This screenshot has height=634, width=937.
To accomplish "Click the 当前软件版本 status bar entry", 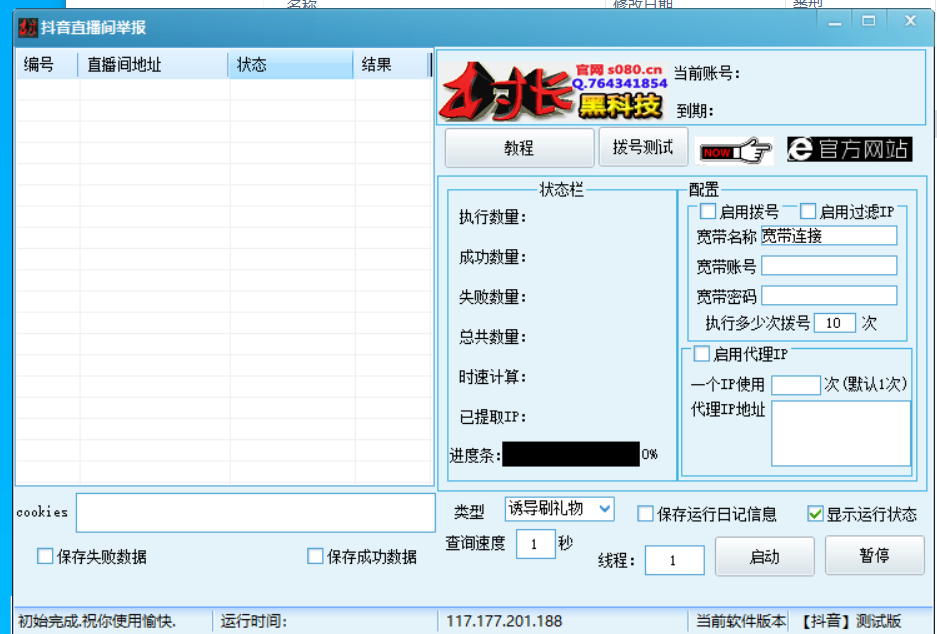I will coord(741,621).
